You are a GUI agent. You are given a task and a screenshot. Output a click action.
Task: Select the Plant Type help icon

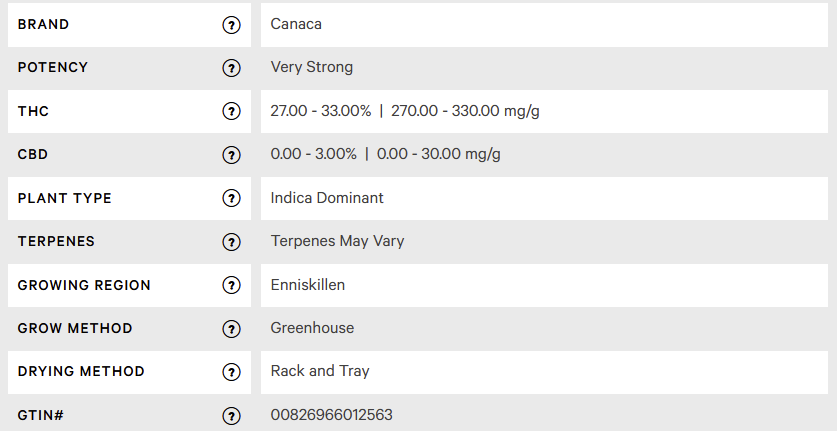point(231,198)
